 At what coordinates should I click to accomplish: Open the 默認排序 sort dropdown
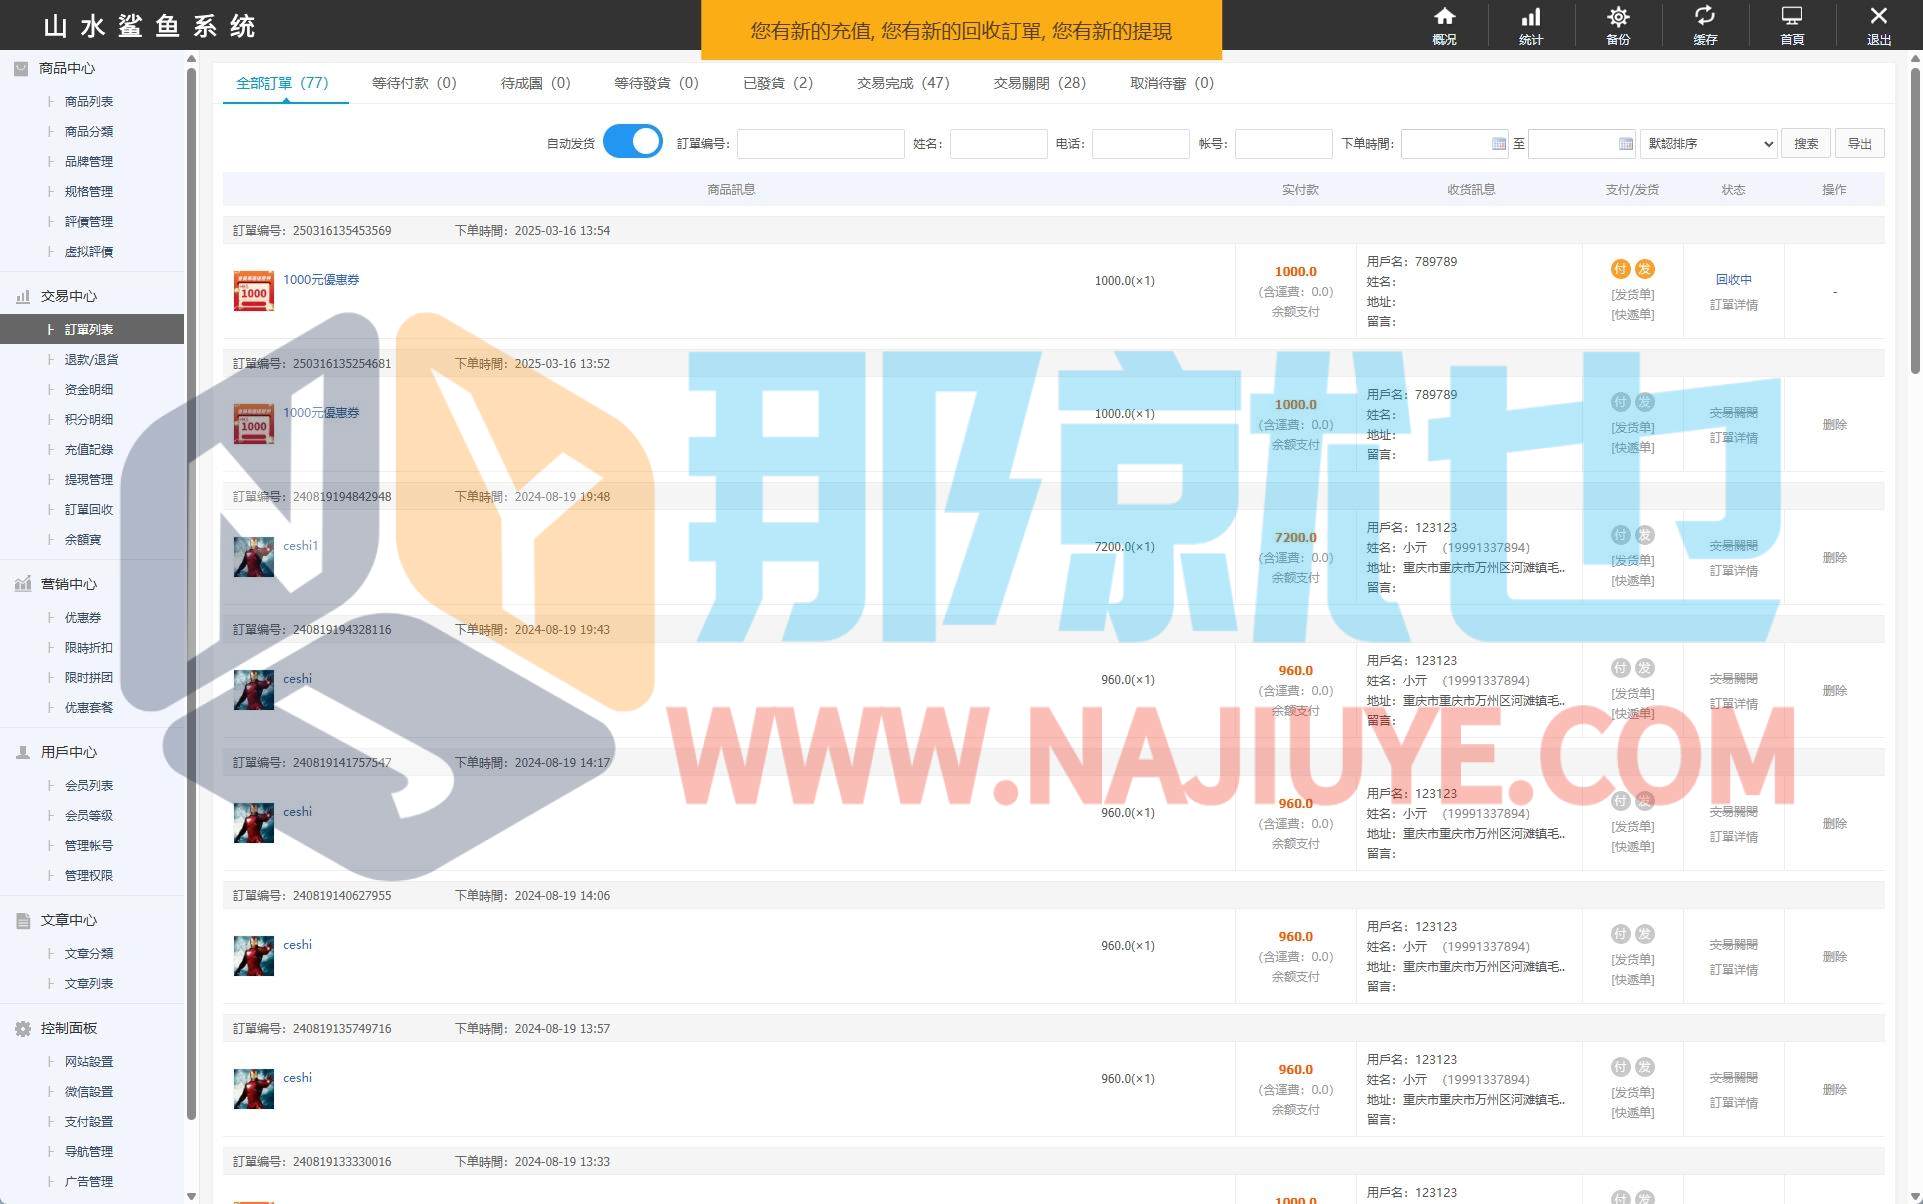tap(1709, 144)
